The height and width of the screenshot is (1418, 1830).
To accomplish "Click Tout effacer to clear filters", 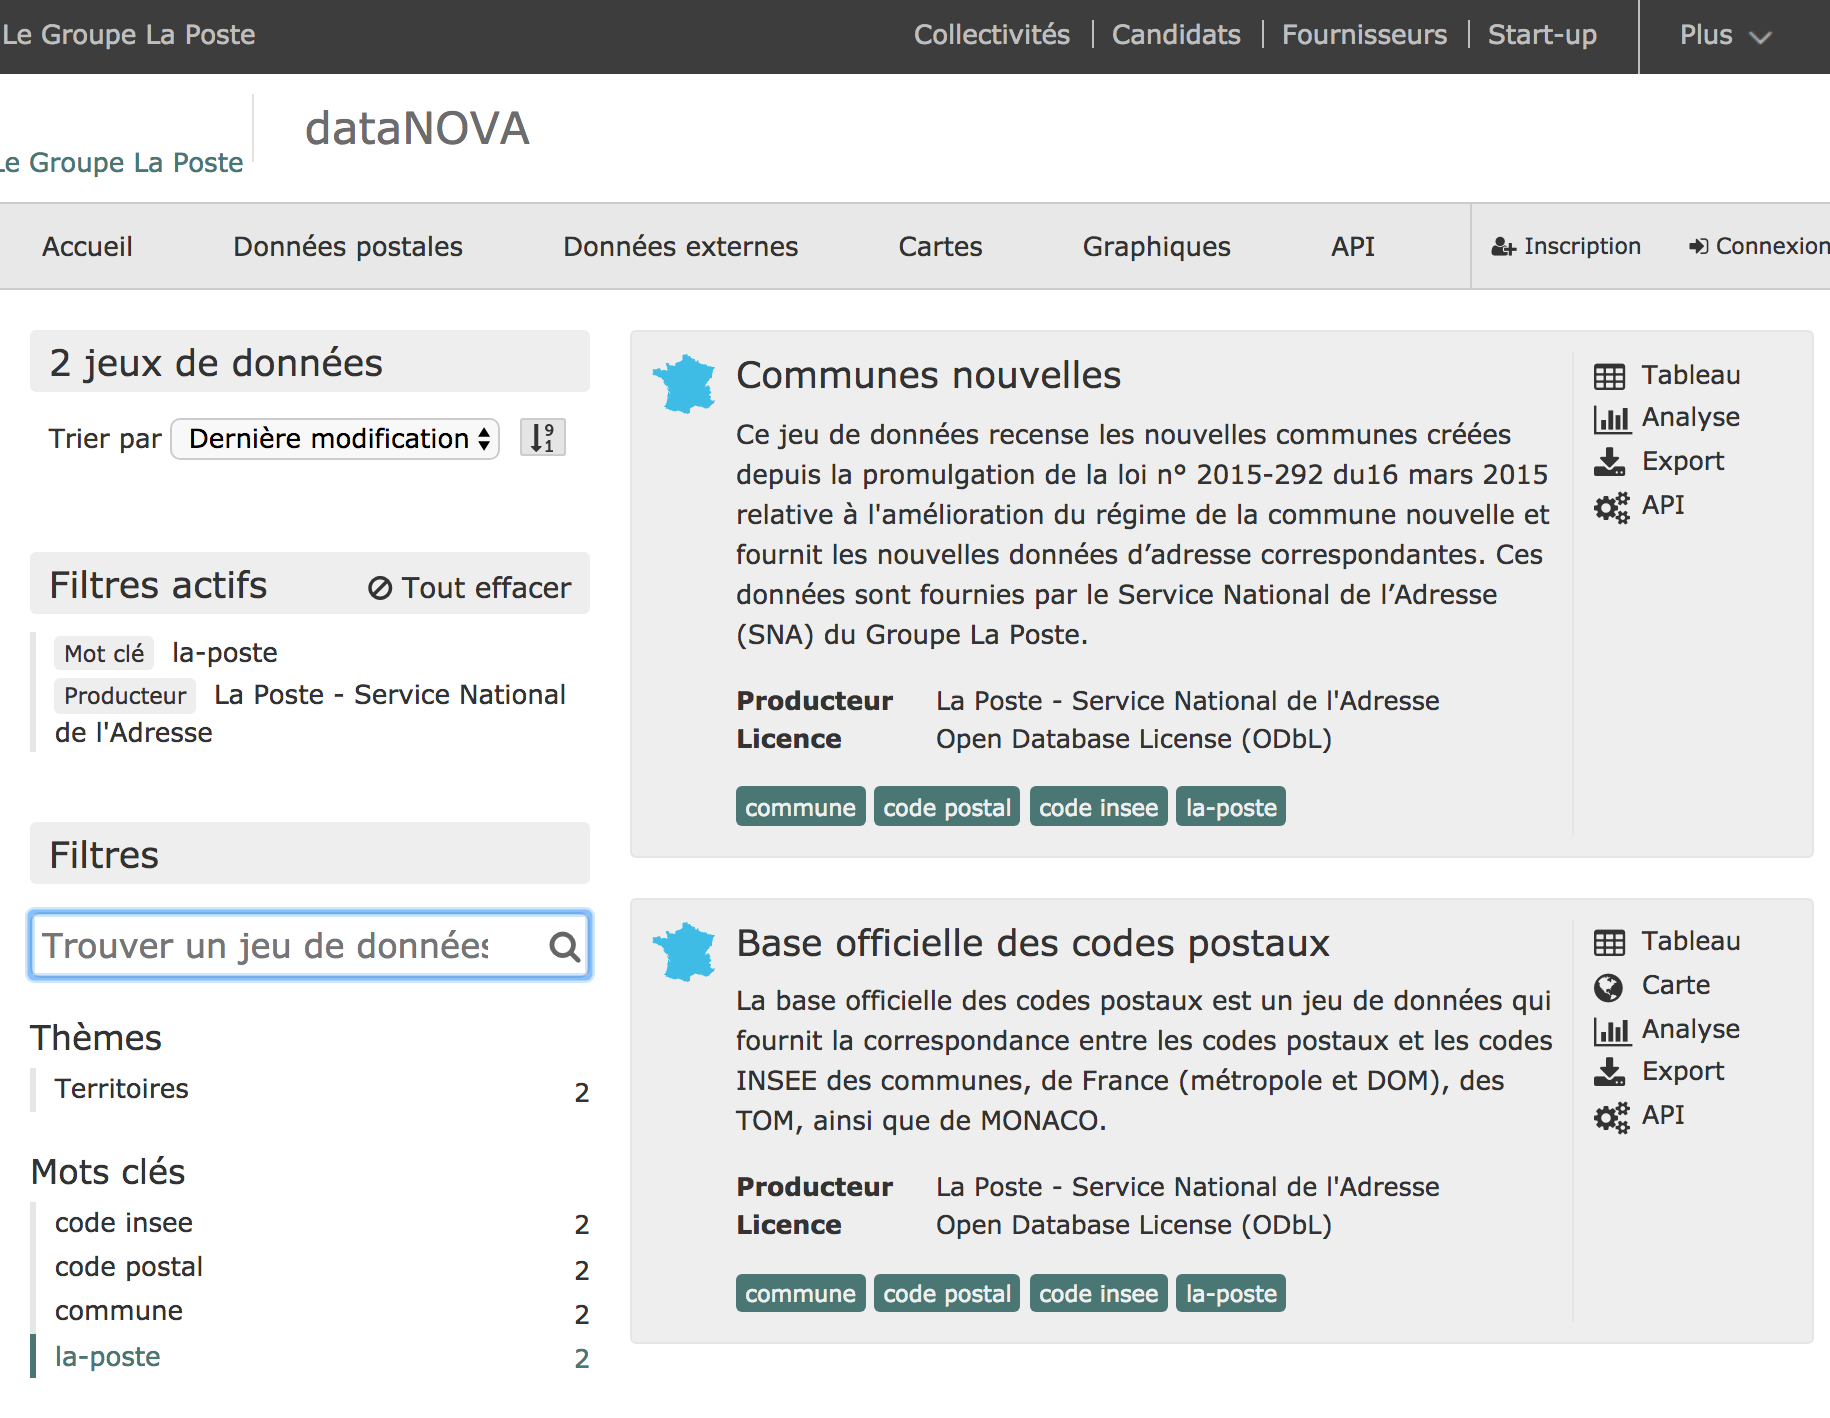I will click(469, 588).
